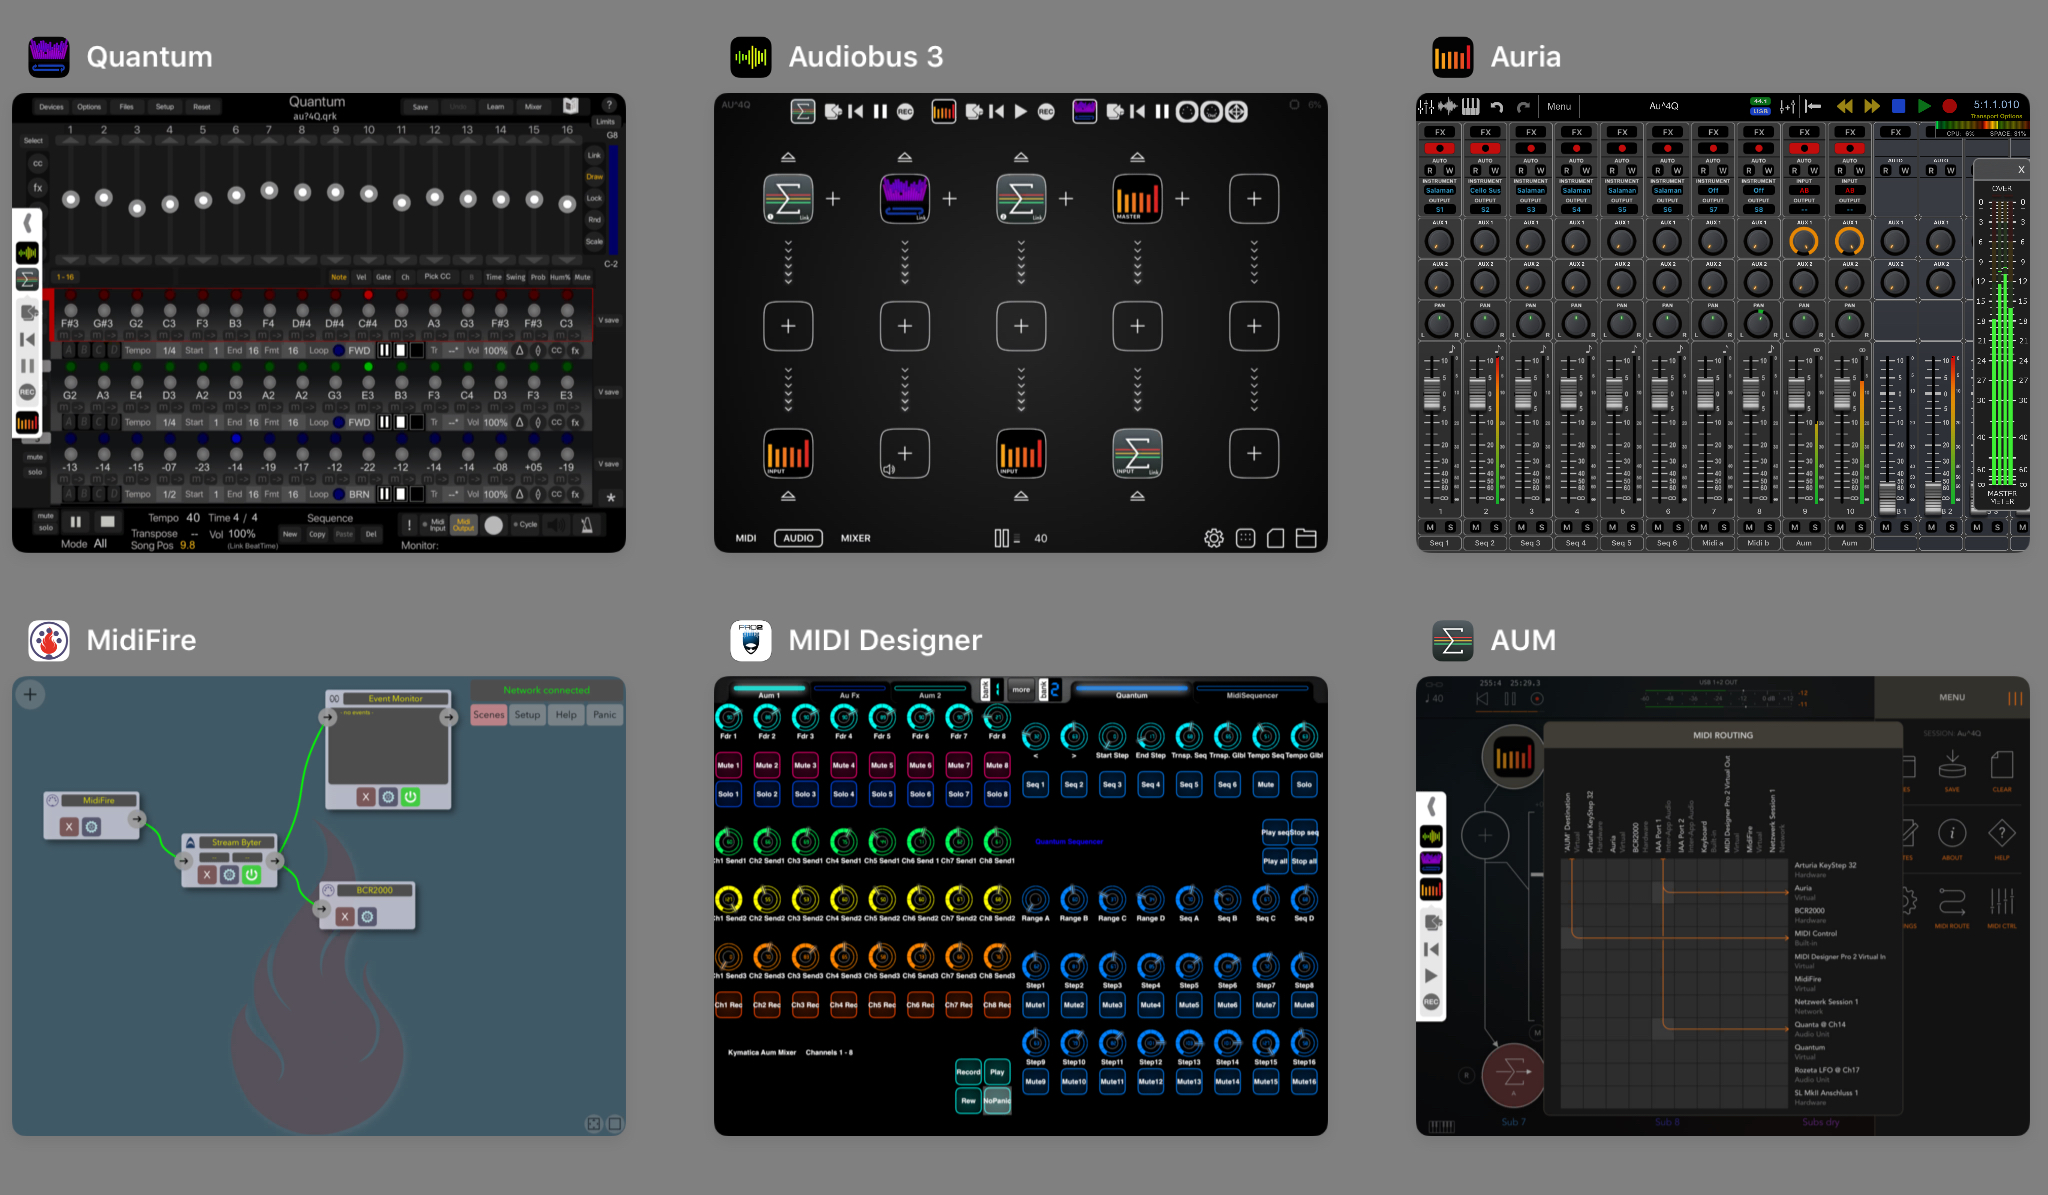Select the Vel tab in Quantum
The height and width of the screenshot is (1195, 2048).
361,277
